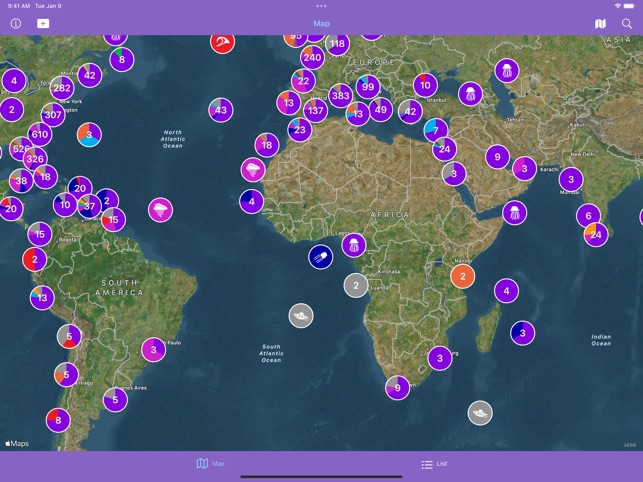Open the 3 cluster near Mumbai
This screenshot has height=482, width=643.
pyautogui.click(x=571, y=179)
